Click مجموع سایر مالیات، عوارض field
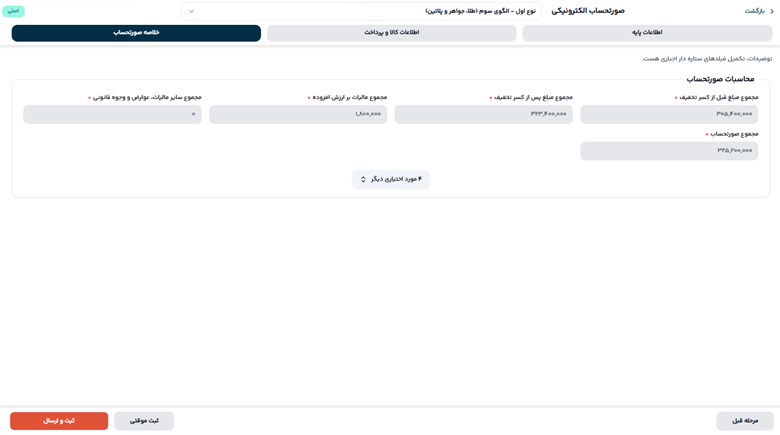Screen dimensions: 780x435 (112, 114)
